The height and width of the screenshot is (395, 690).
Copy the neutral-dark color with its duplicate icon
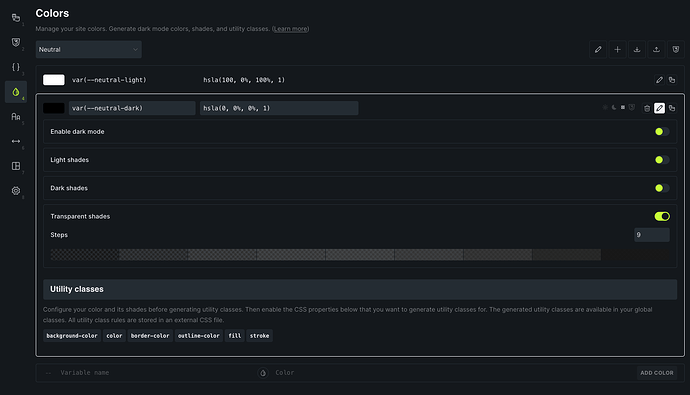[x=672, y=108]
